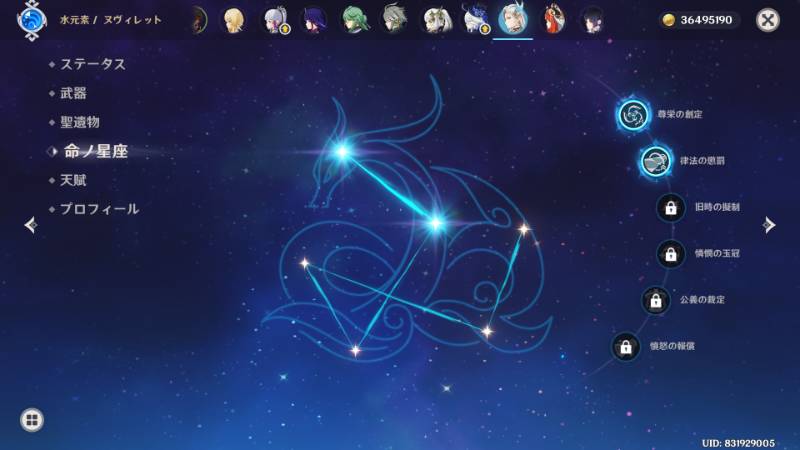Click the dim star nearest the right arrow
The image size is (800, 450).
point(524,229)
